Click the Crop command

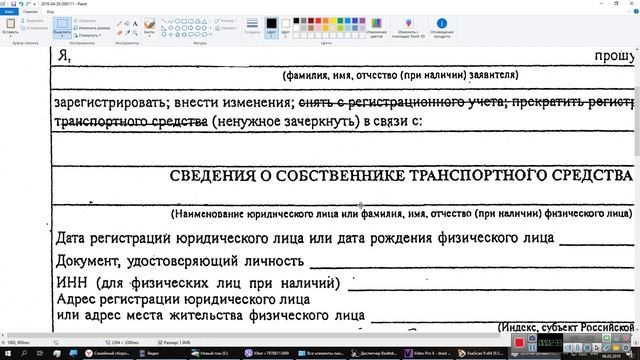tap(85, 20)
